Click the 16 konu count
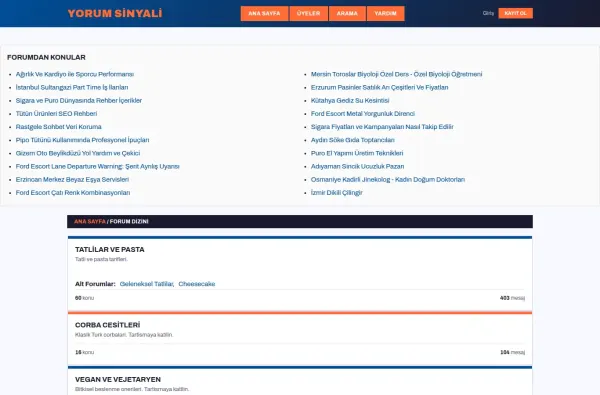The image size is (600, 395). 84,353
